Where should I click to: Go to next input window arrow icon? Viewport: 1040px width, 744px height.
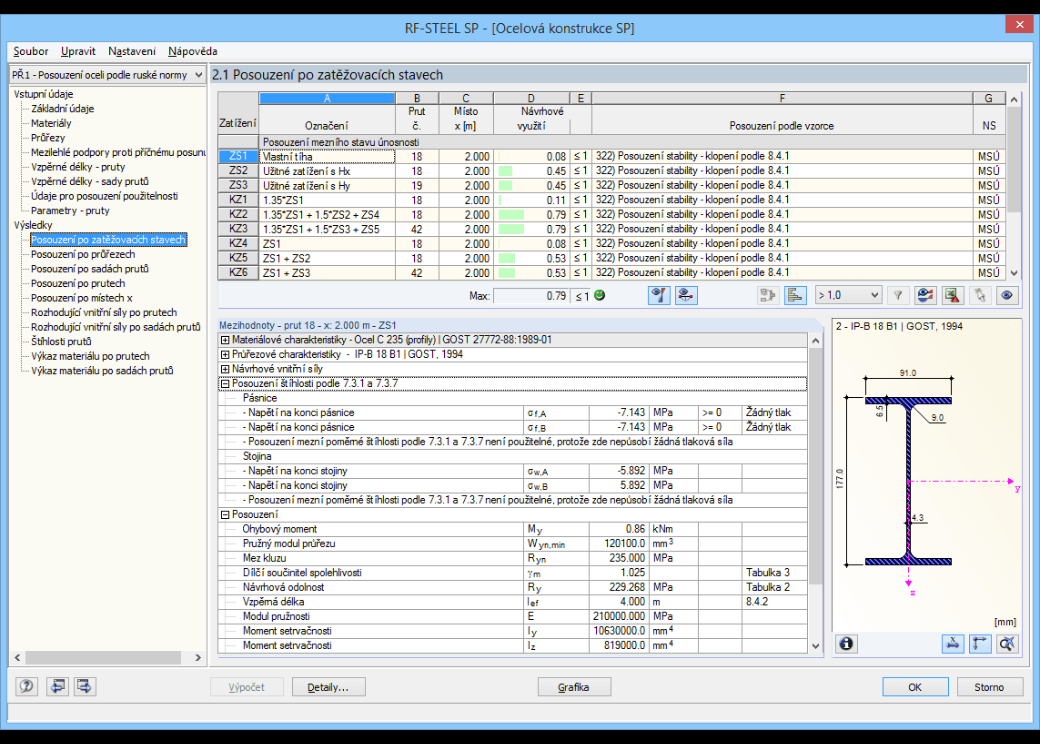(84, 686)
